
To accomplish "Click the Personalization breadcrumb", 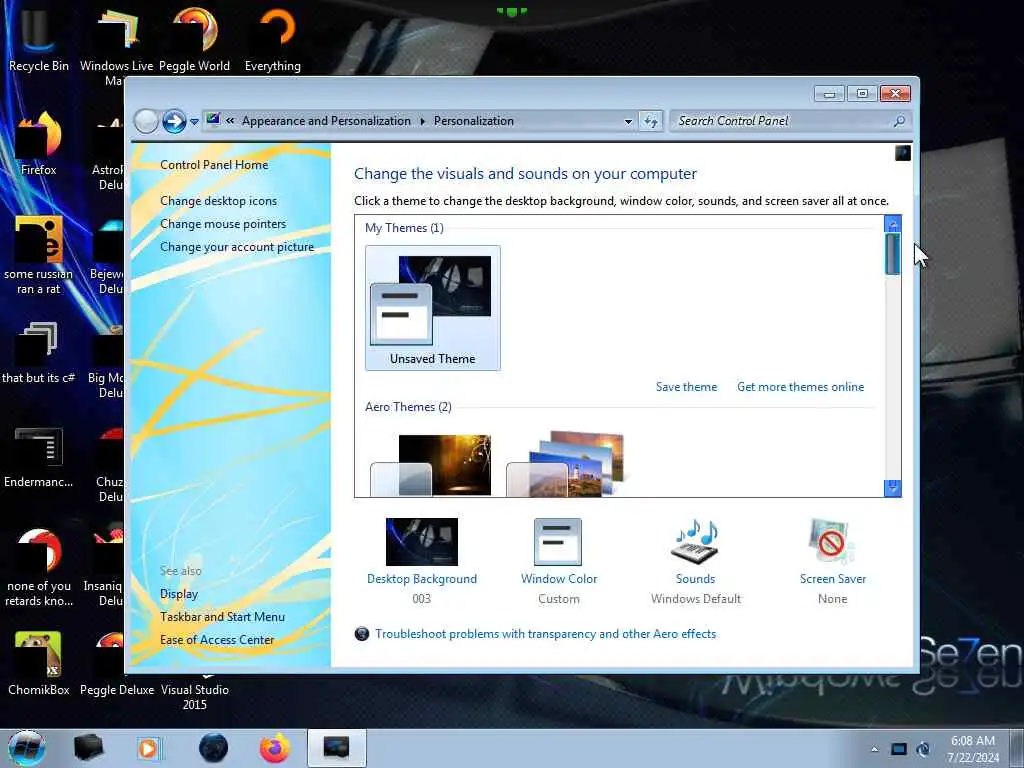I will point(473,121).
